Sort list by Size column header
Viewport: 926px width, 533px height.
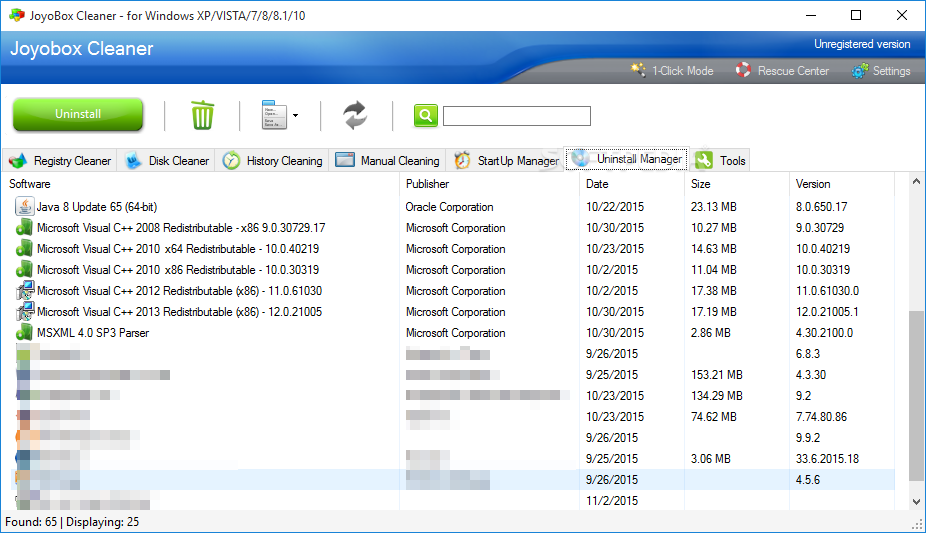pyautogui.click(x=700, y=184)
